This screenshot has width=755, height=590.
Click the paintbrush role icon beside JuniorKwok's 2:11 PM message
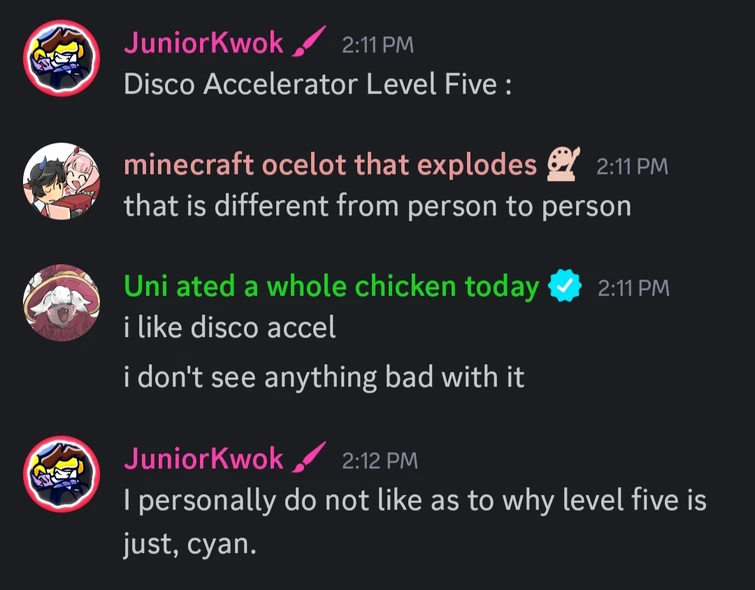[x=309, y=44]
